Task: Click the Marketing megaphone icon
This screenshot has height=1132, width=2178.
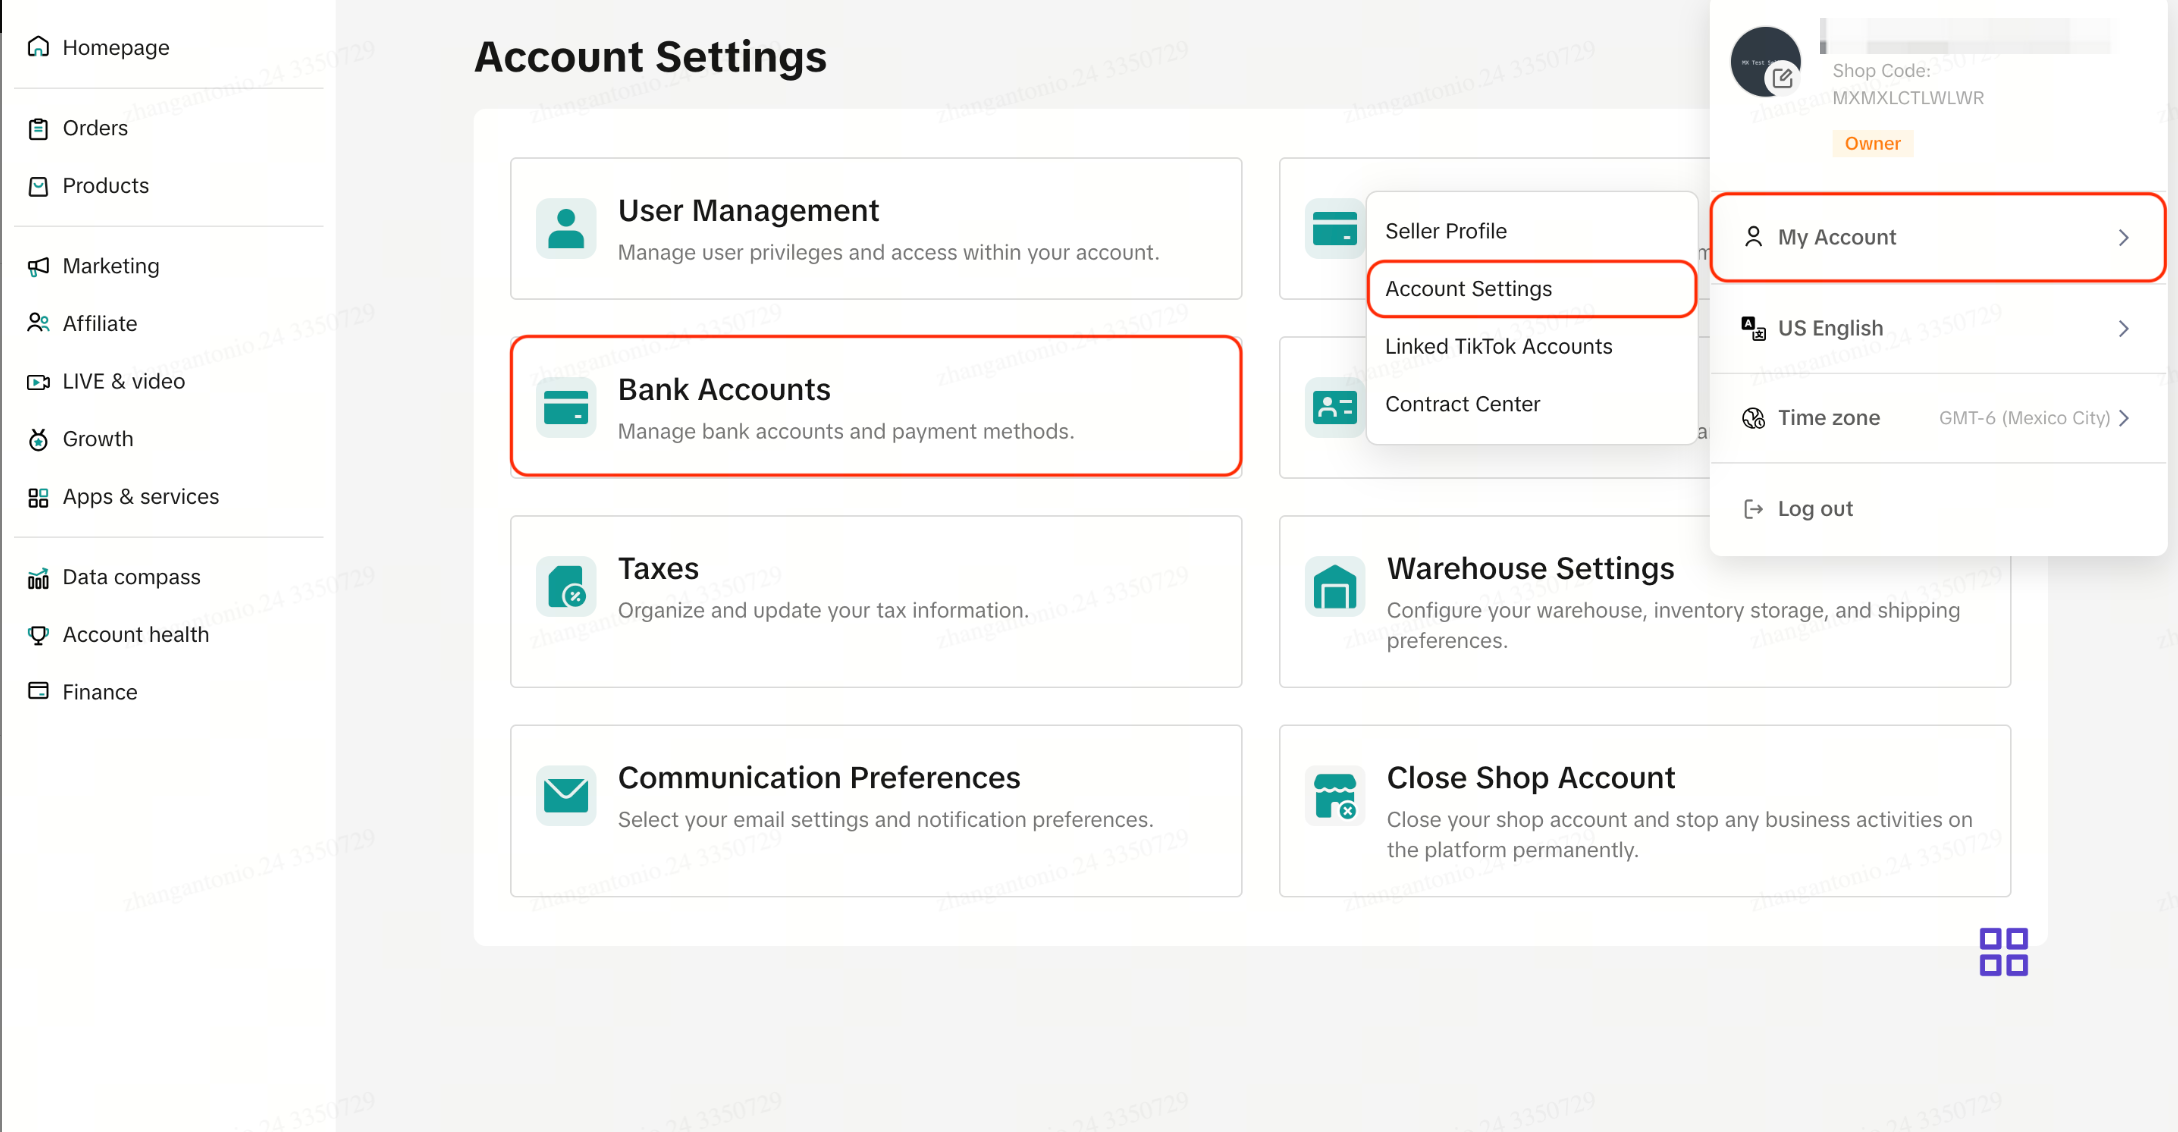Action: tap(38, 266)
